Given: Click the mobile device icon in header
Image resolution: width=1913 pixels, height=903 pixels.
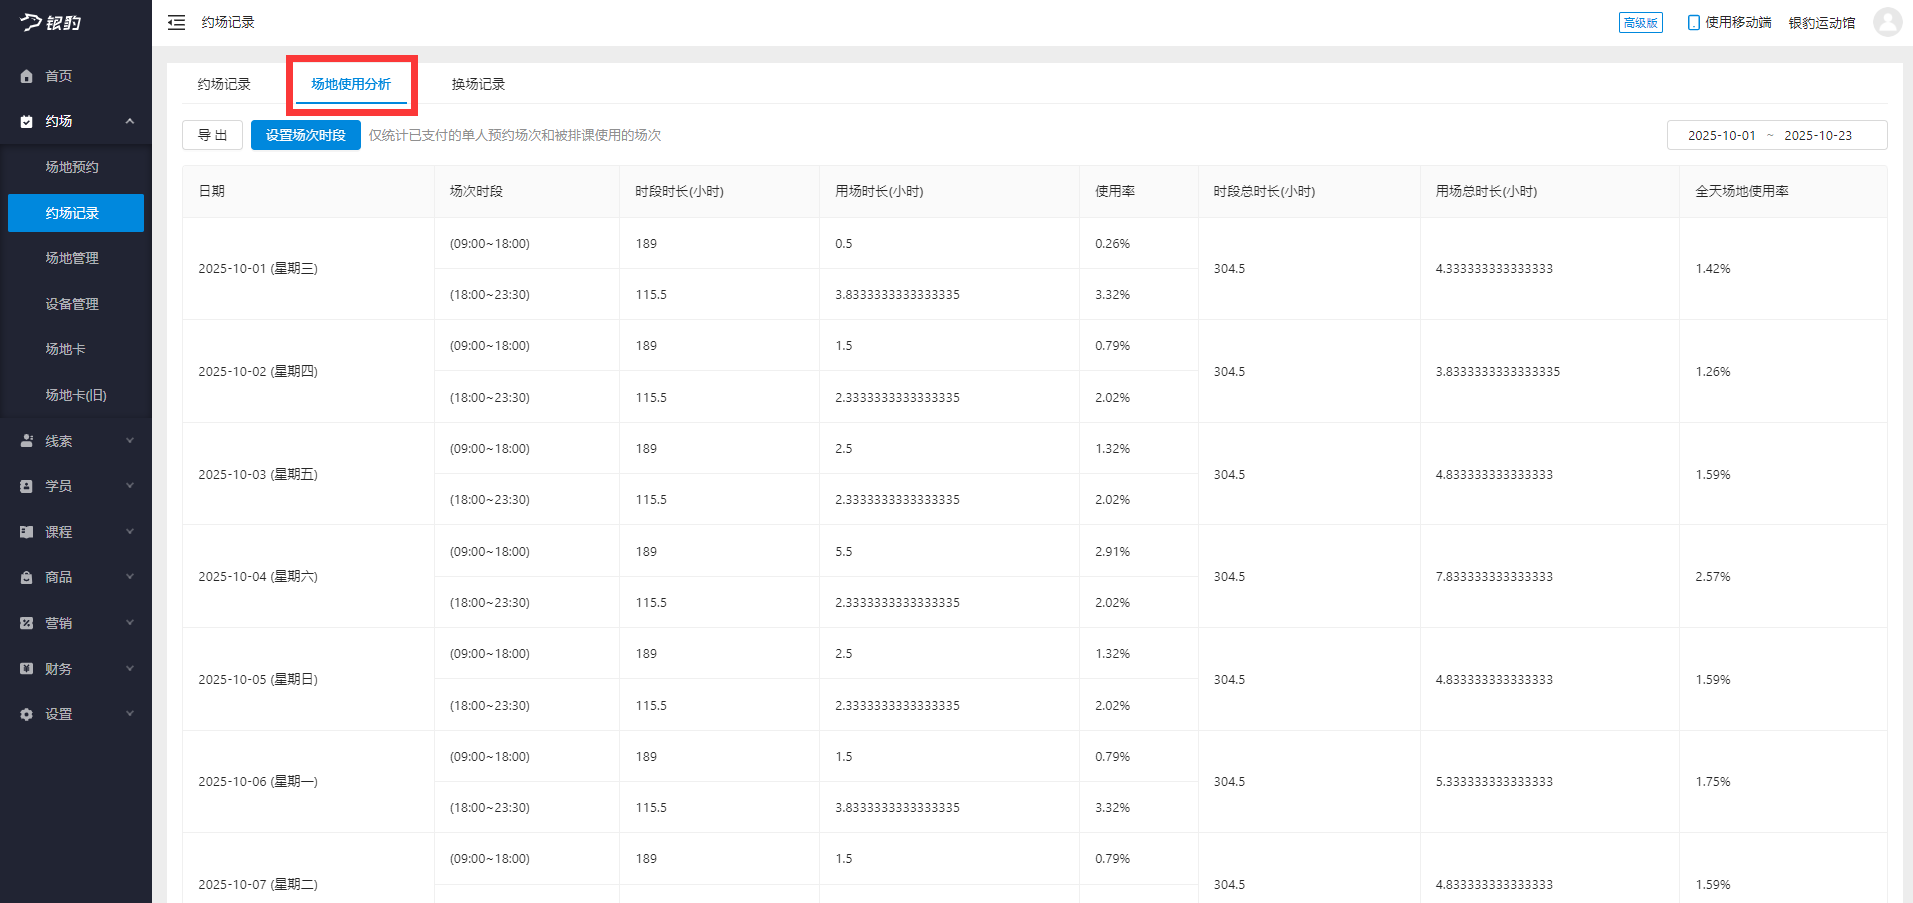Looking at the screenshot, I should (x=1693, y=22).
